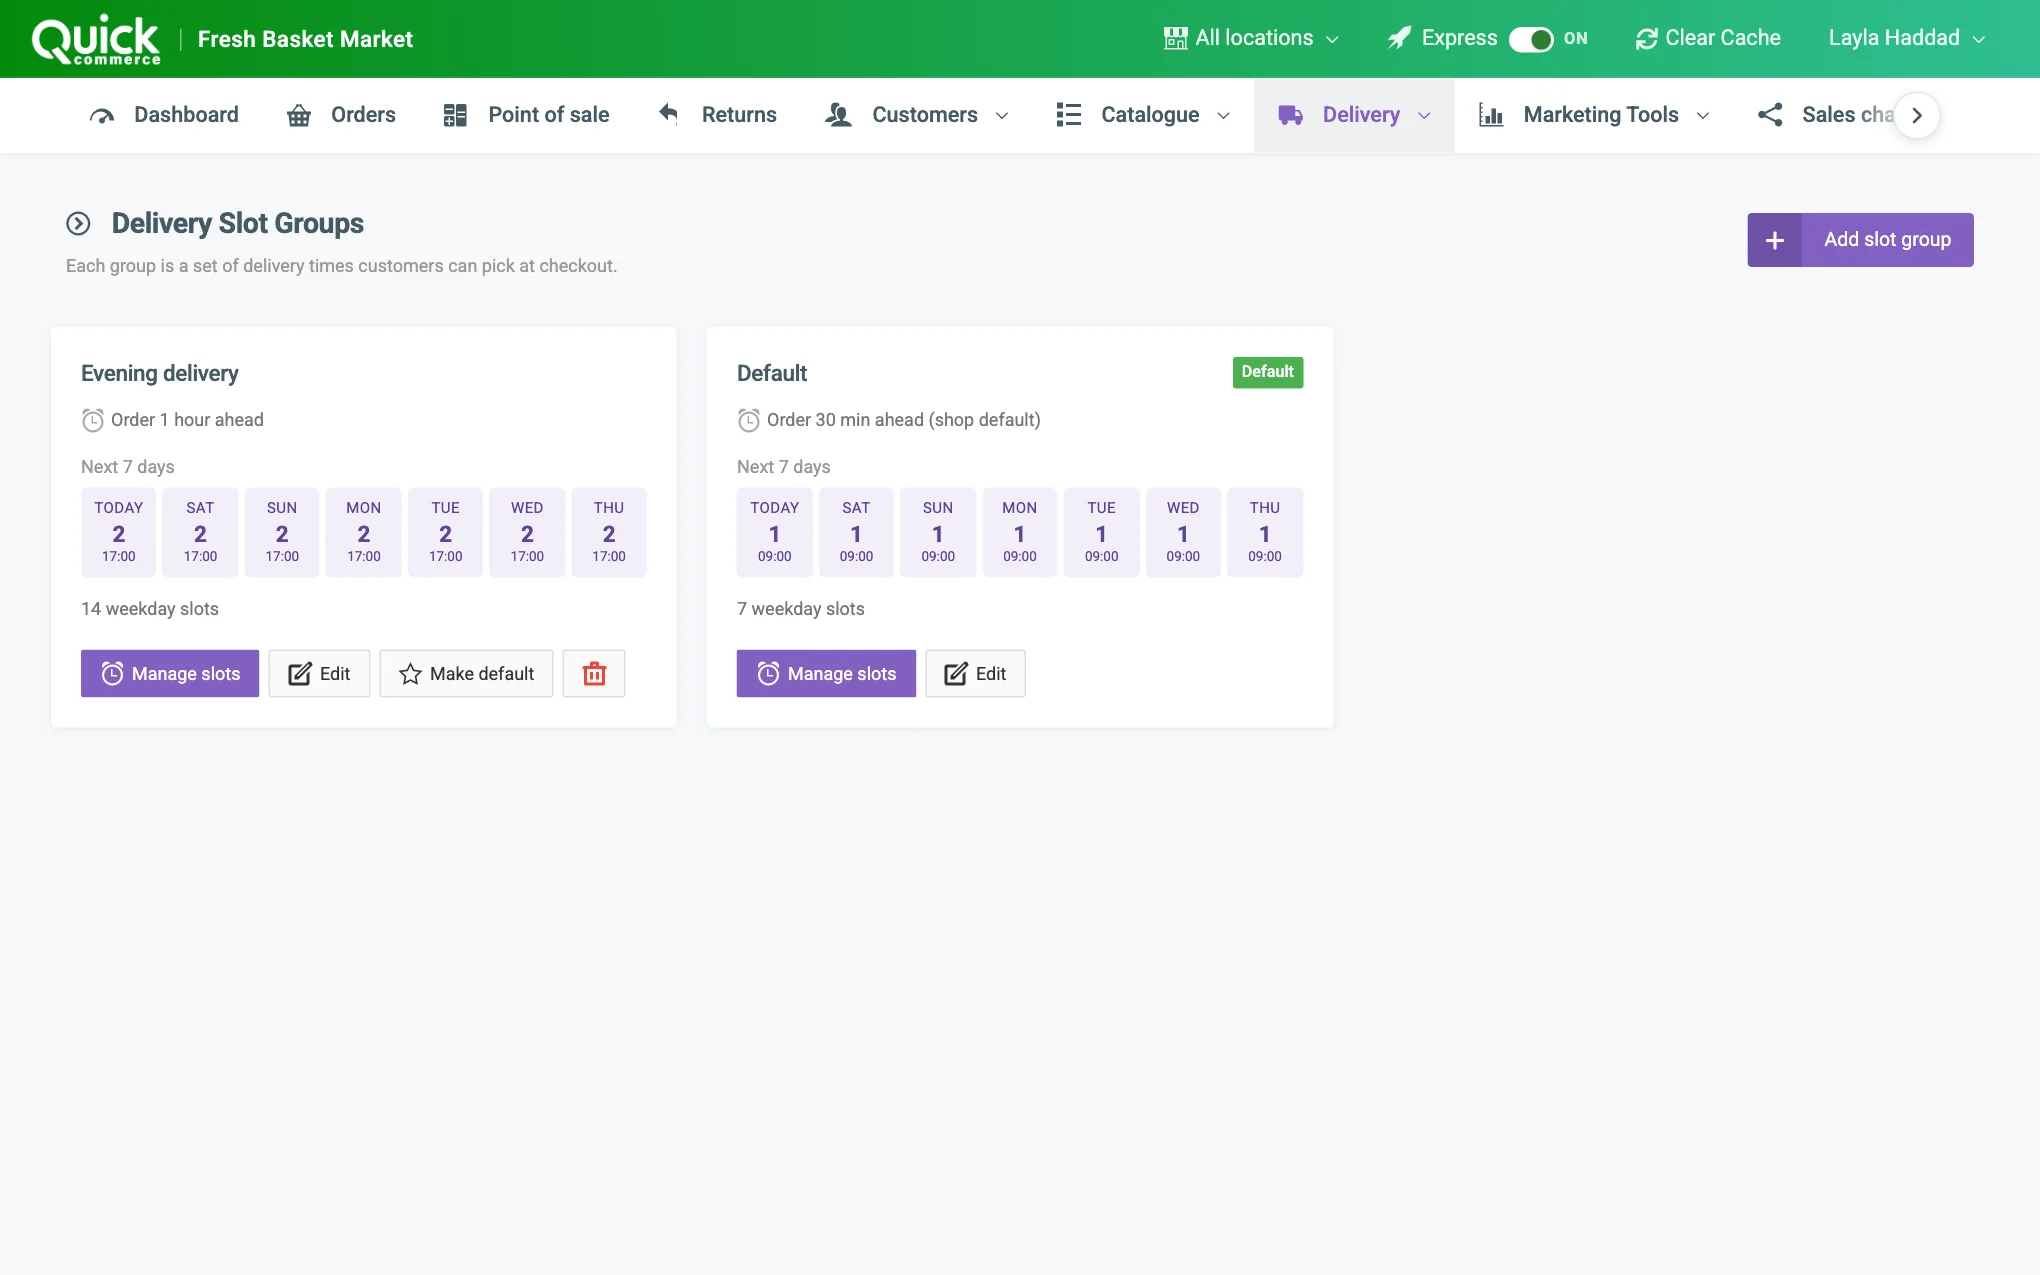
Task: Click the Sales channels share icon
Action: [x=1770, y=115]
